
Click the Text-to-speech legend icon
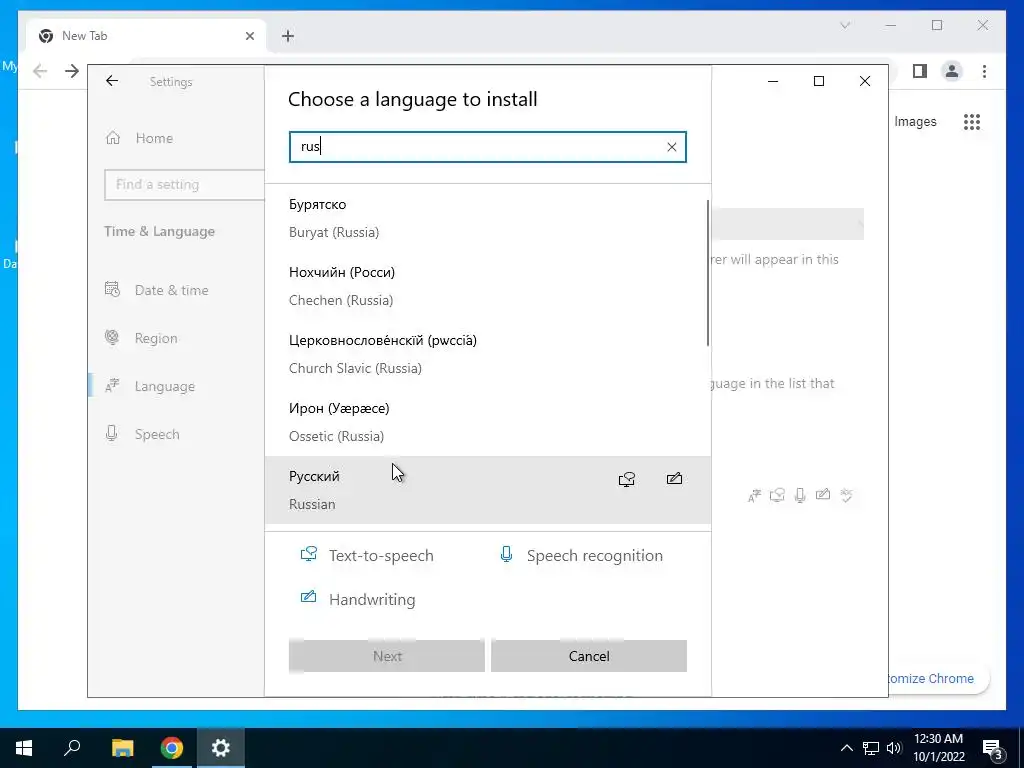tap(308, 554)
